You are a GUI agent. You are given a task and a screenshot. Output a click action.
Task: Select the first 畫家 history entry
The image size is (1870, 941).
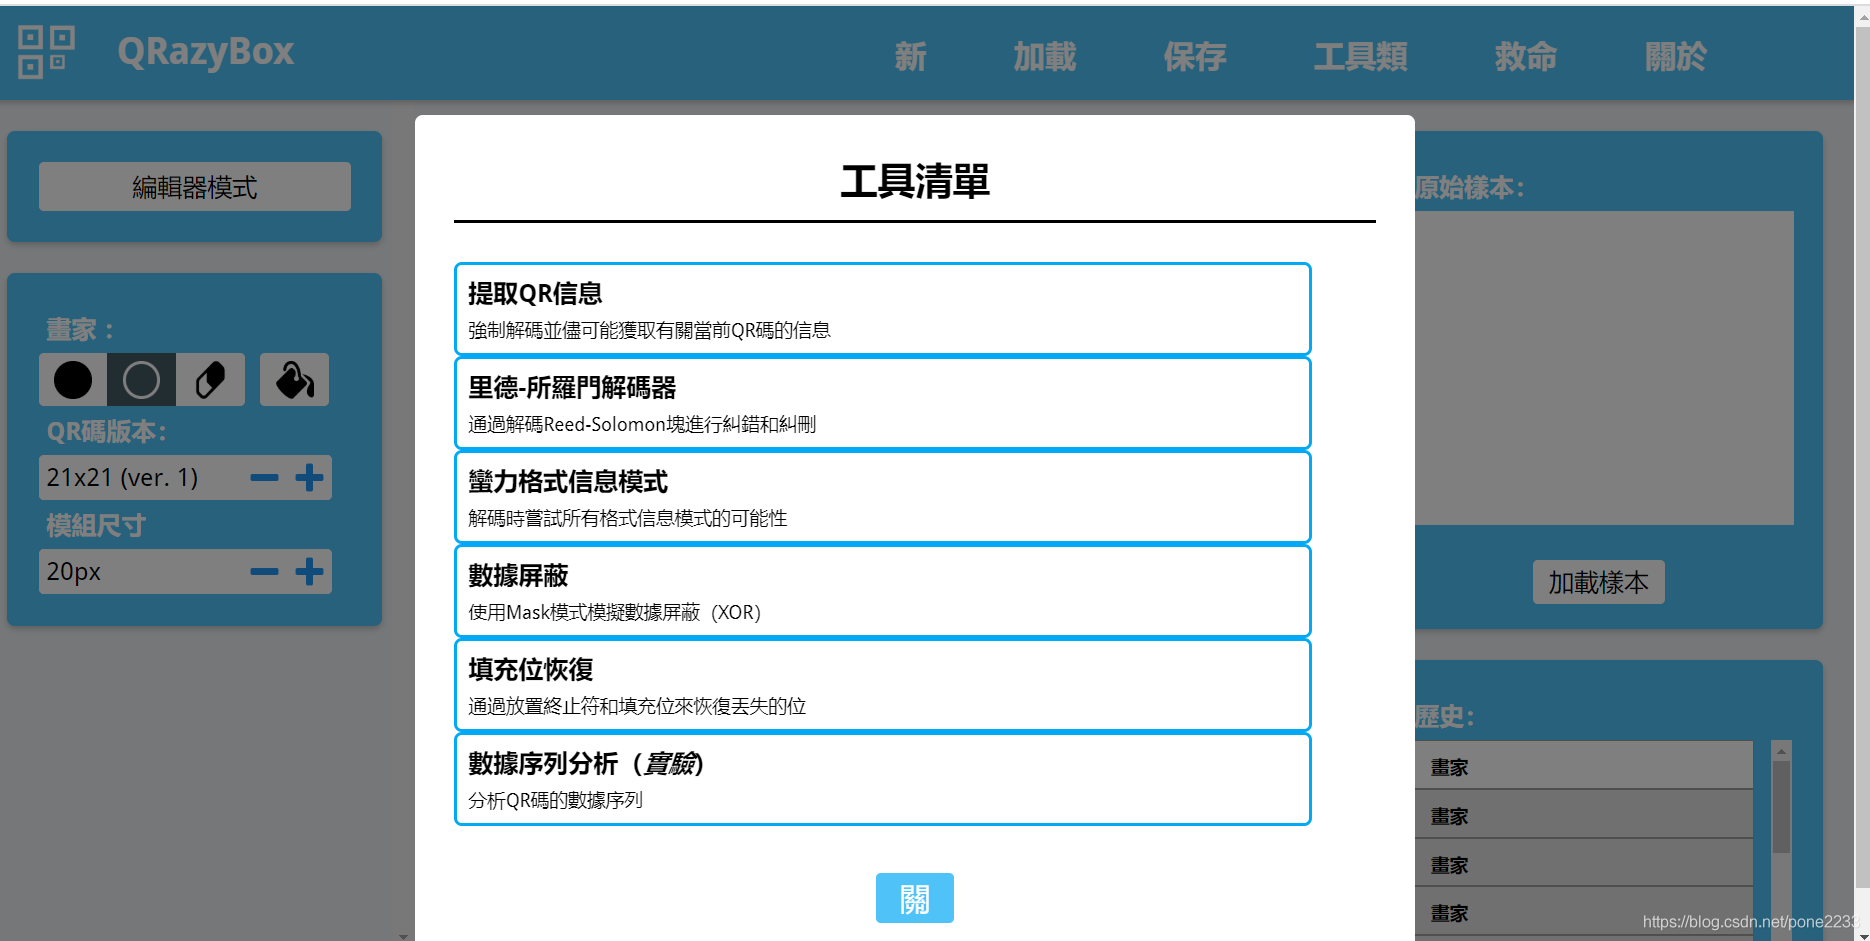1584,766
